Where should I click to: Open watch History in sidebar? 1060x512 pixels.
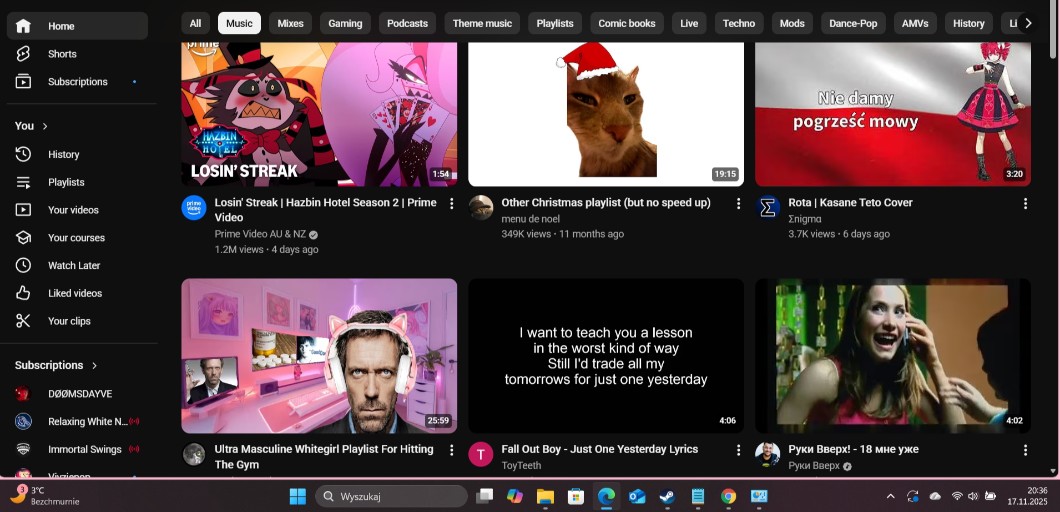[x=63, y=154]
